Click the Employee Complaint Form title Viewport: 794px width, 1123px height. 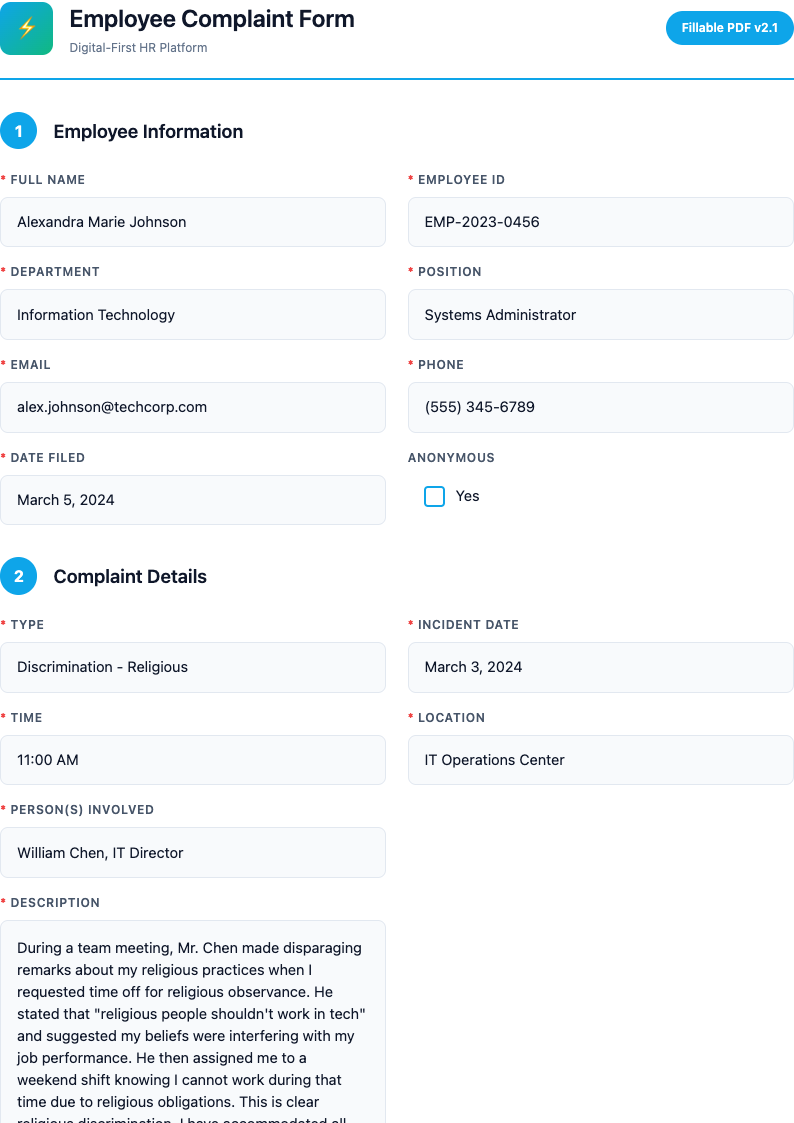pos(212,19)
